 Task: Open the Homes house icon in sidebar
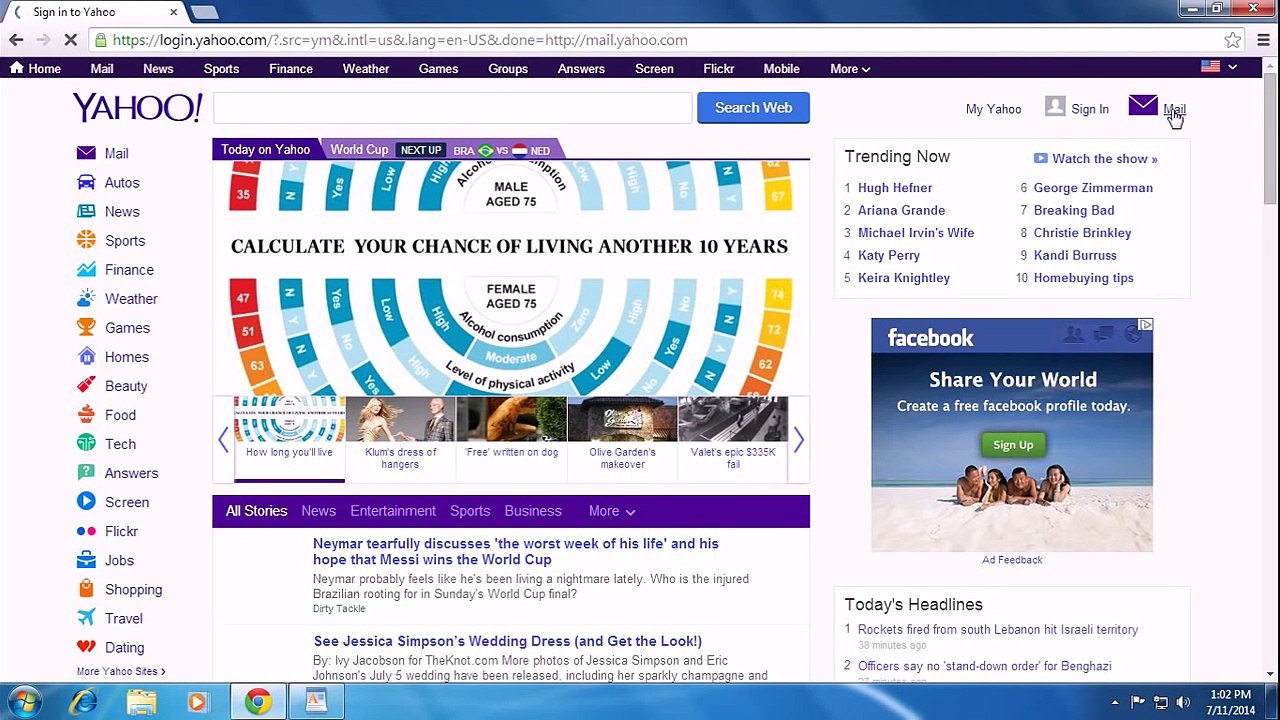point(86,356)
